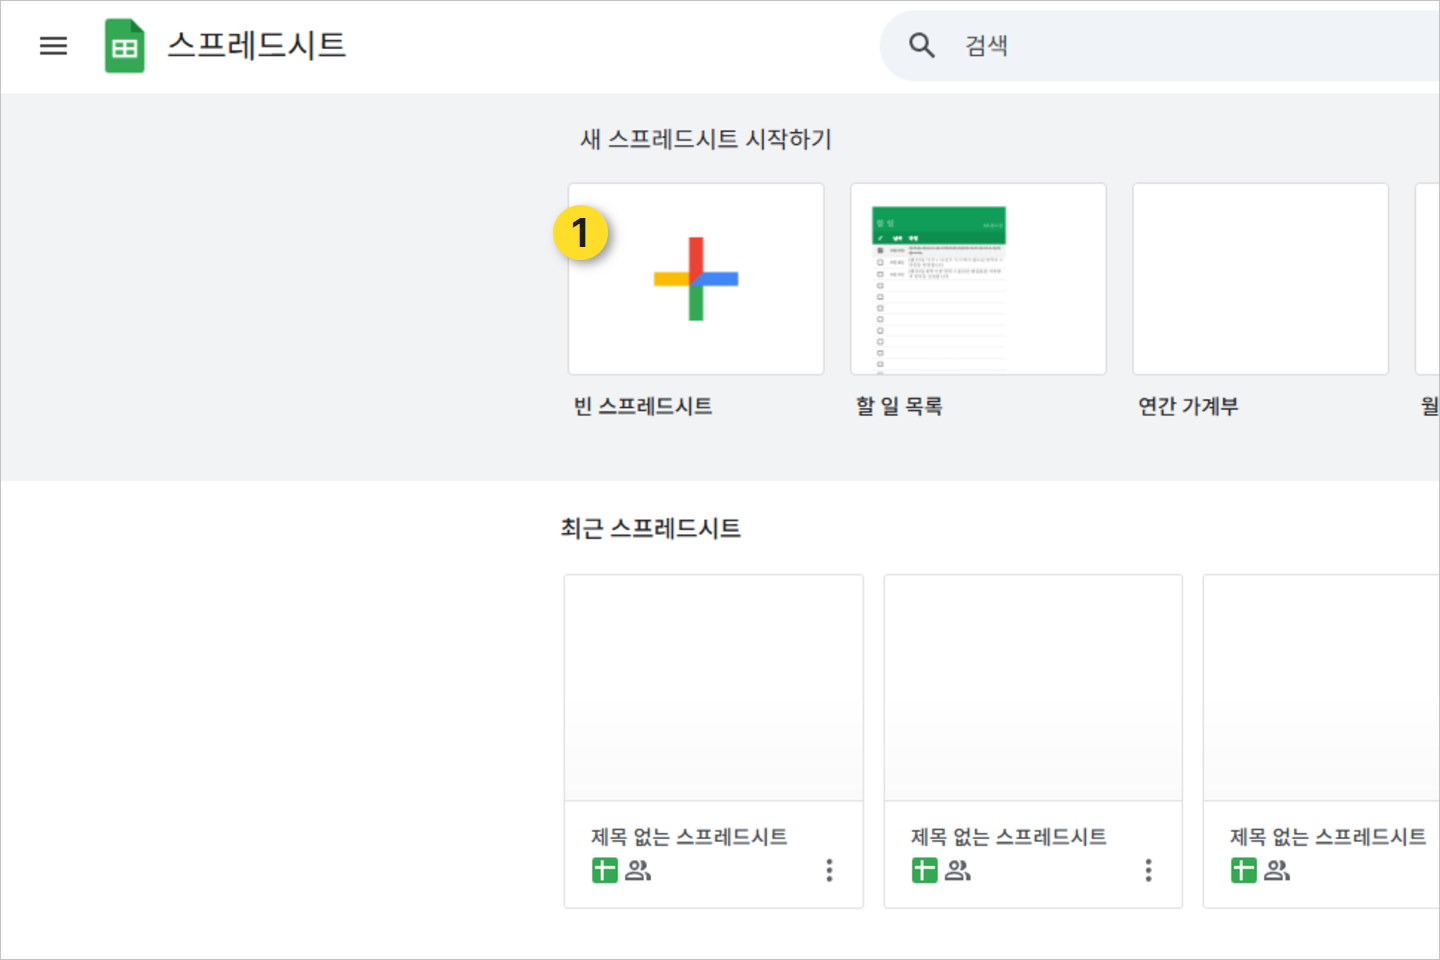Click shared people icon on second recent card
This screenshot has height=960, width=1440.
958,871
